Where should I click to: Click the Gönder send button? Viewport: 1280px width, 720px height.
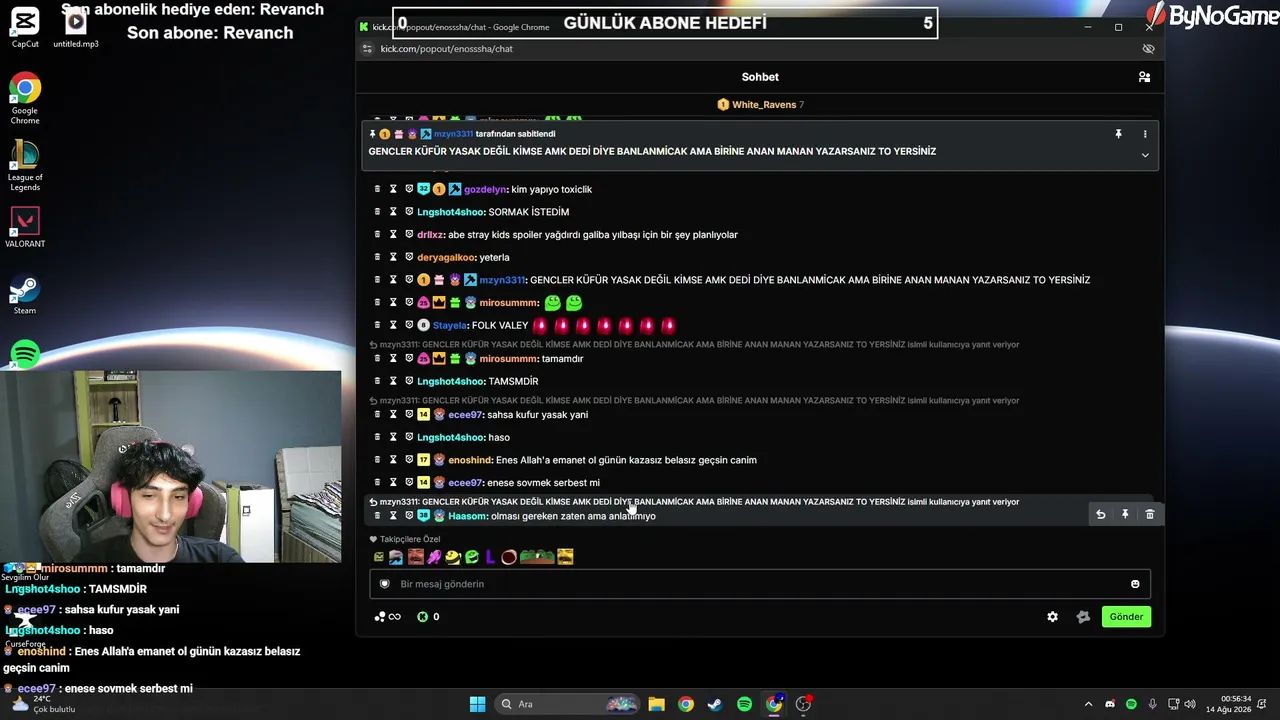point(1126,617)
